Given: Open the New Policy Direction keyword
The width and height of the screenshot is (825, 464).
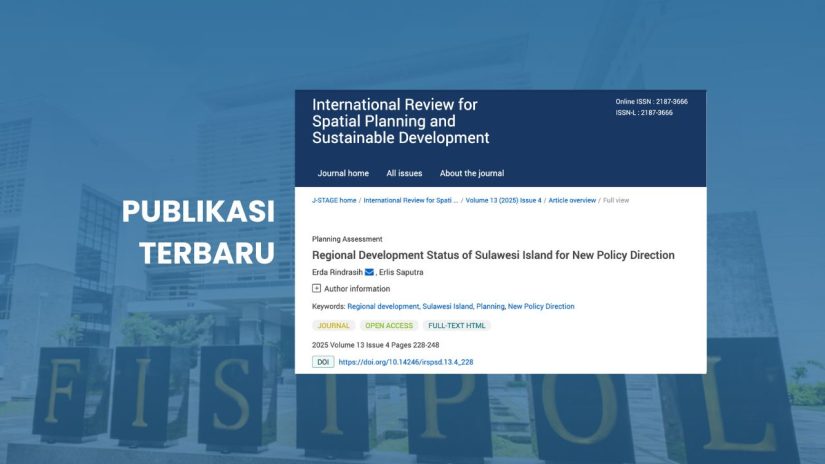Looking at the screenshot, I should click(541, 306).
